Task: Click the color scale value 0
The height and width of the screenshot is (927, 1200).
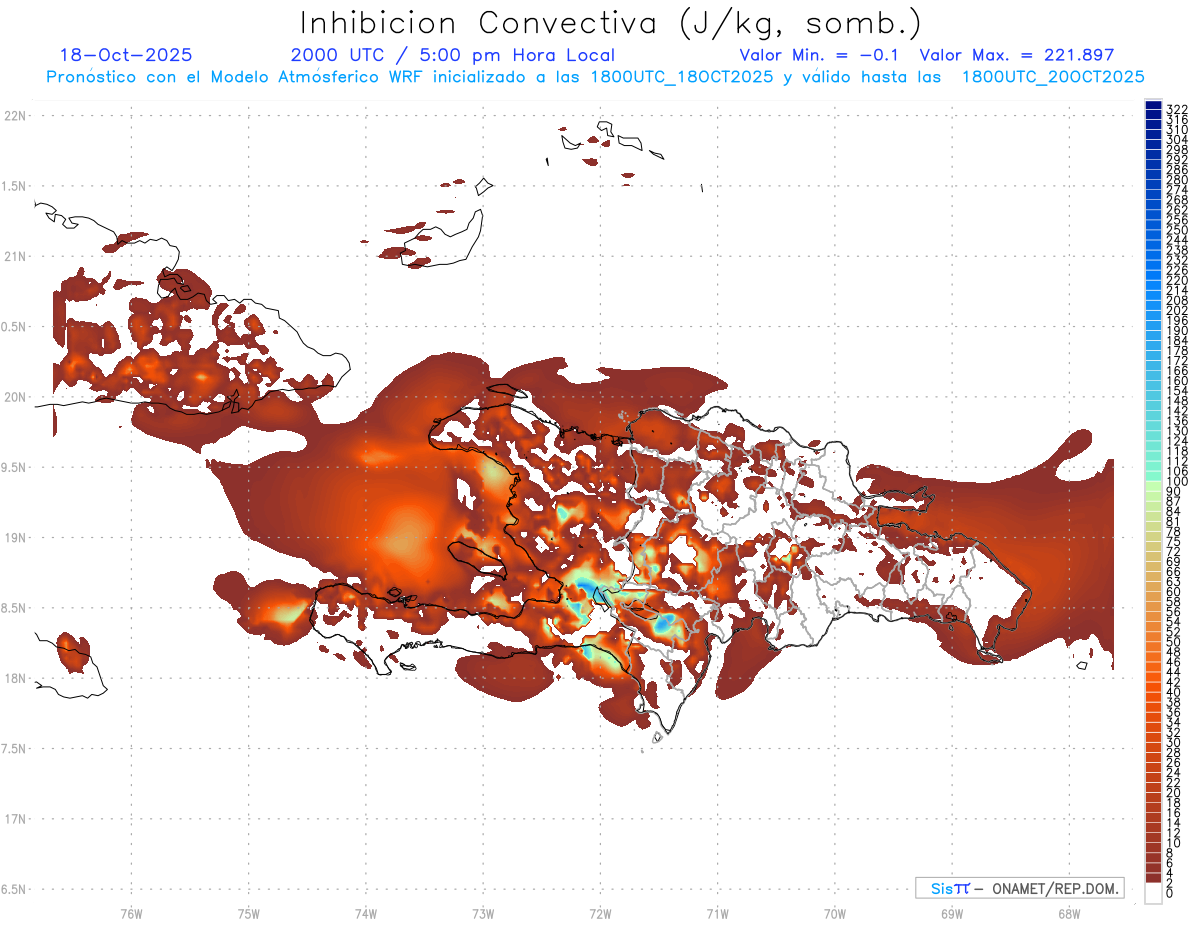Action: click(1171, 893)
